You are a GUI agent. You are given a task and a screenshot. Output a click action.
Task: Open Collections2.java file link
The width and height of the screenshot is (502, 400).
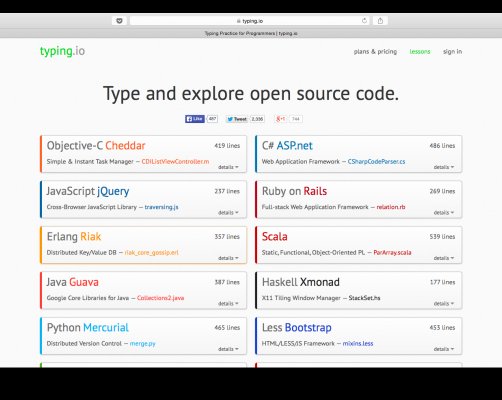(x=160, y=298)
